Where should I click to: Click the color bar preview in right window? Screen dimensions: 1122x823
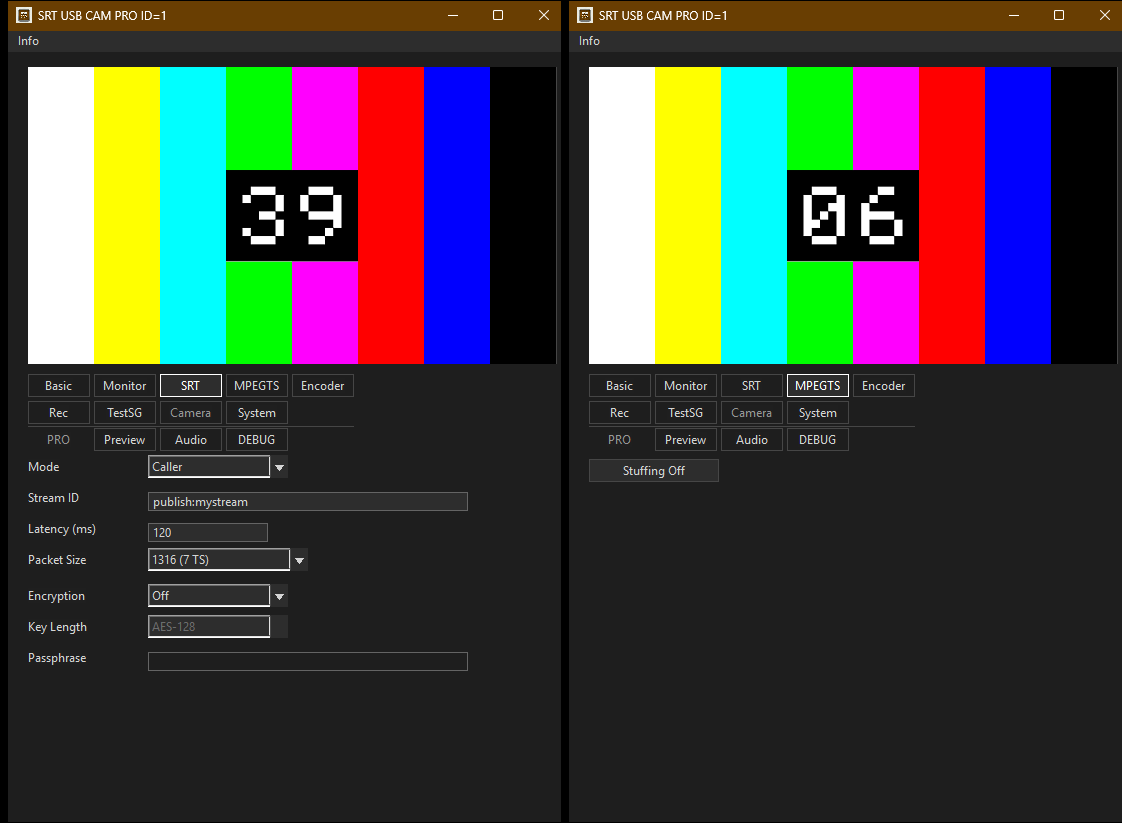tap(853, 215)
